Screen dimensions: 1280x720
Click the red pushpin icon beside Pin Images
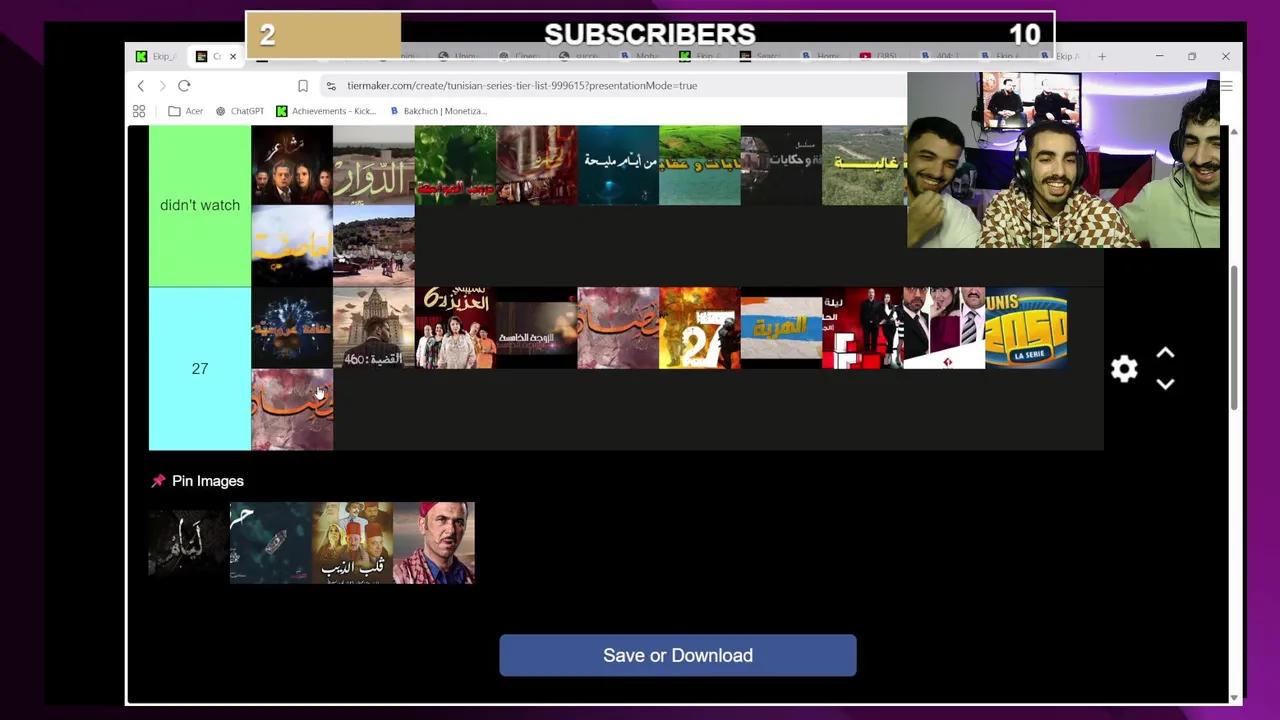pos(158,481)
